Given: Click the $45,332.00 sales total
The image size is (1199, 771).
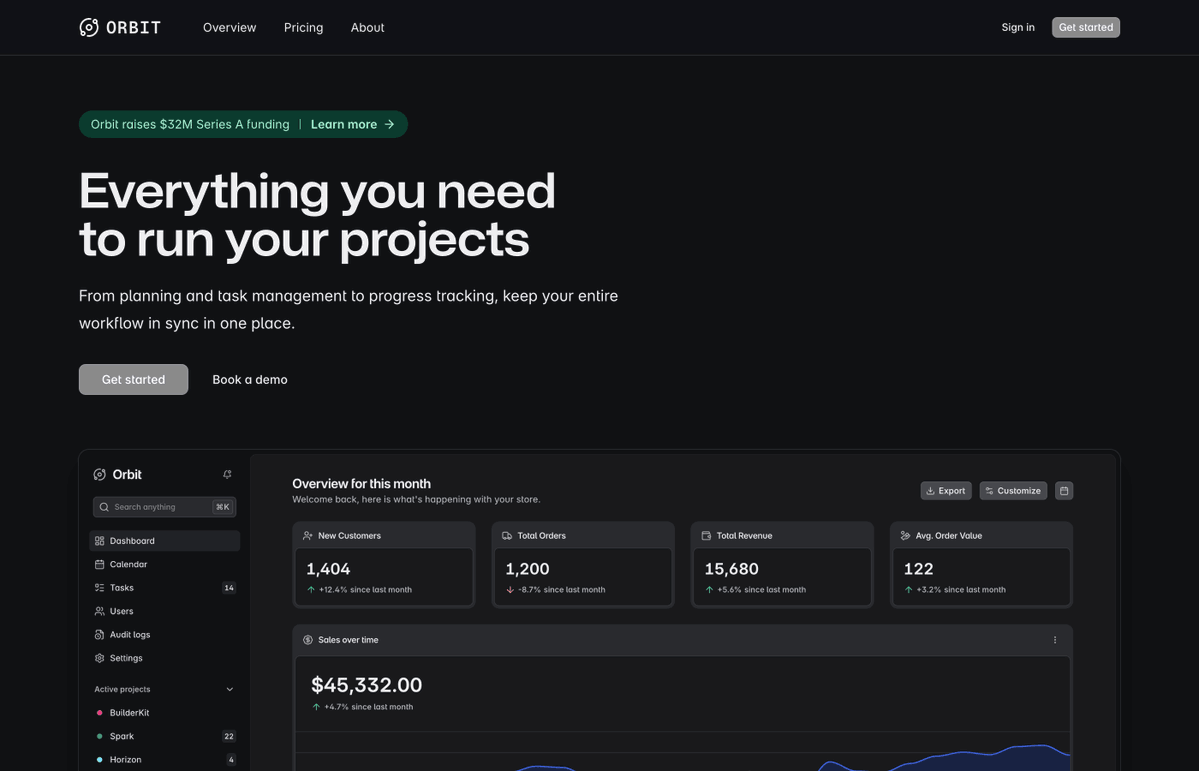Looking at the screenshot, I should tap(366, 685).
